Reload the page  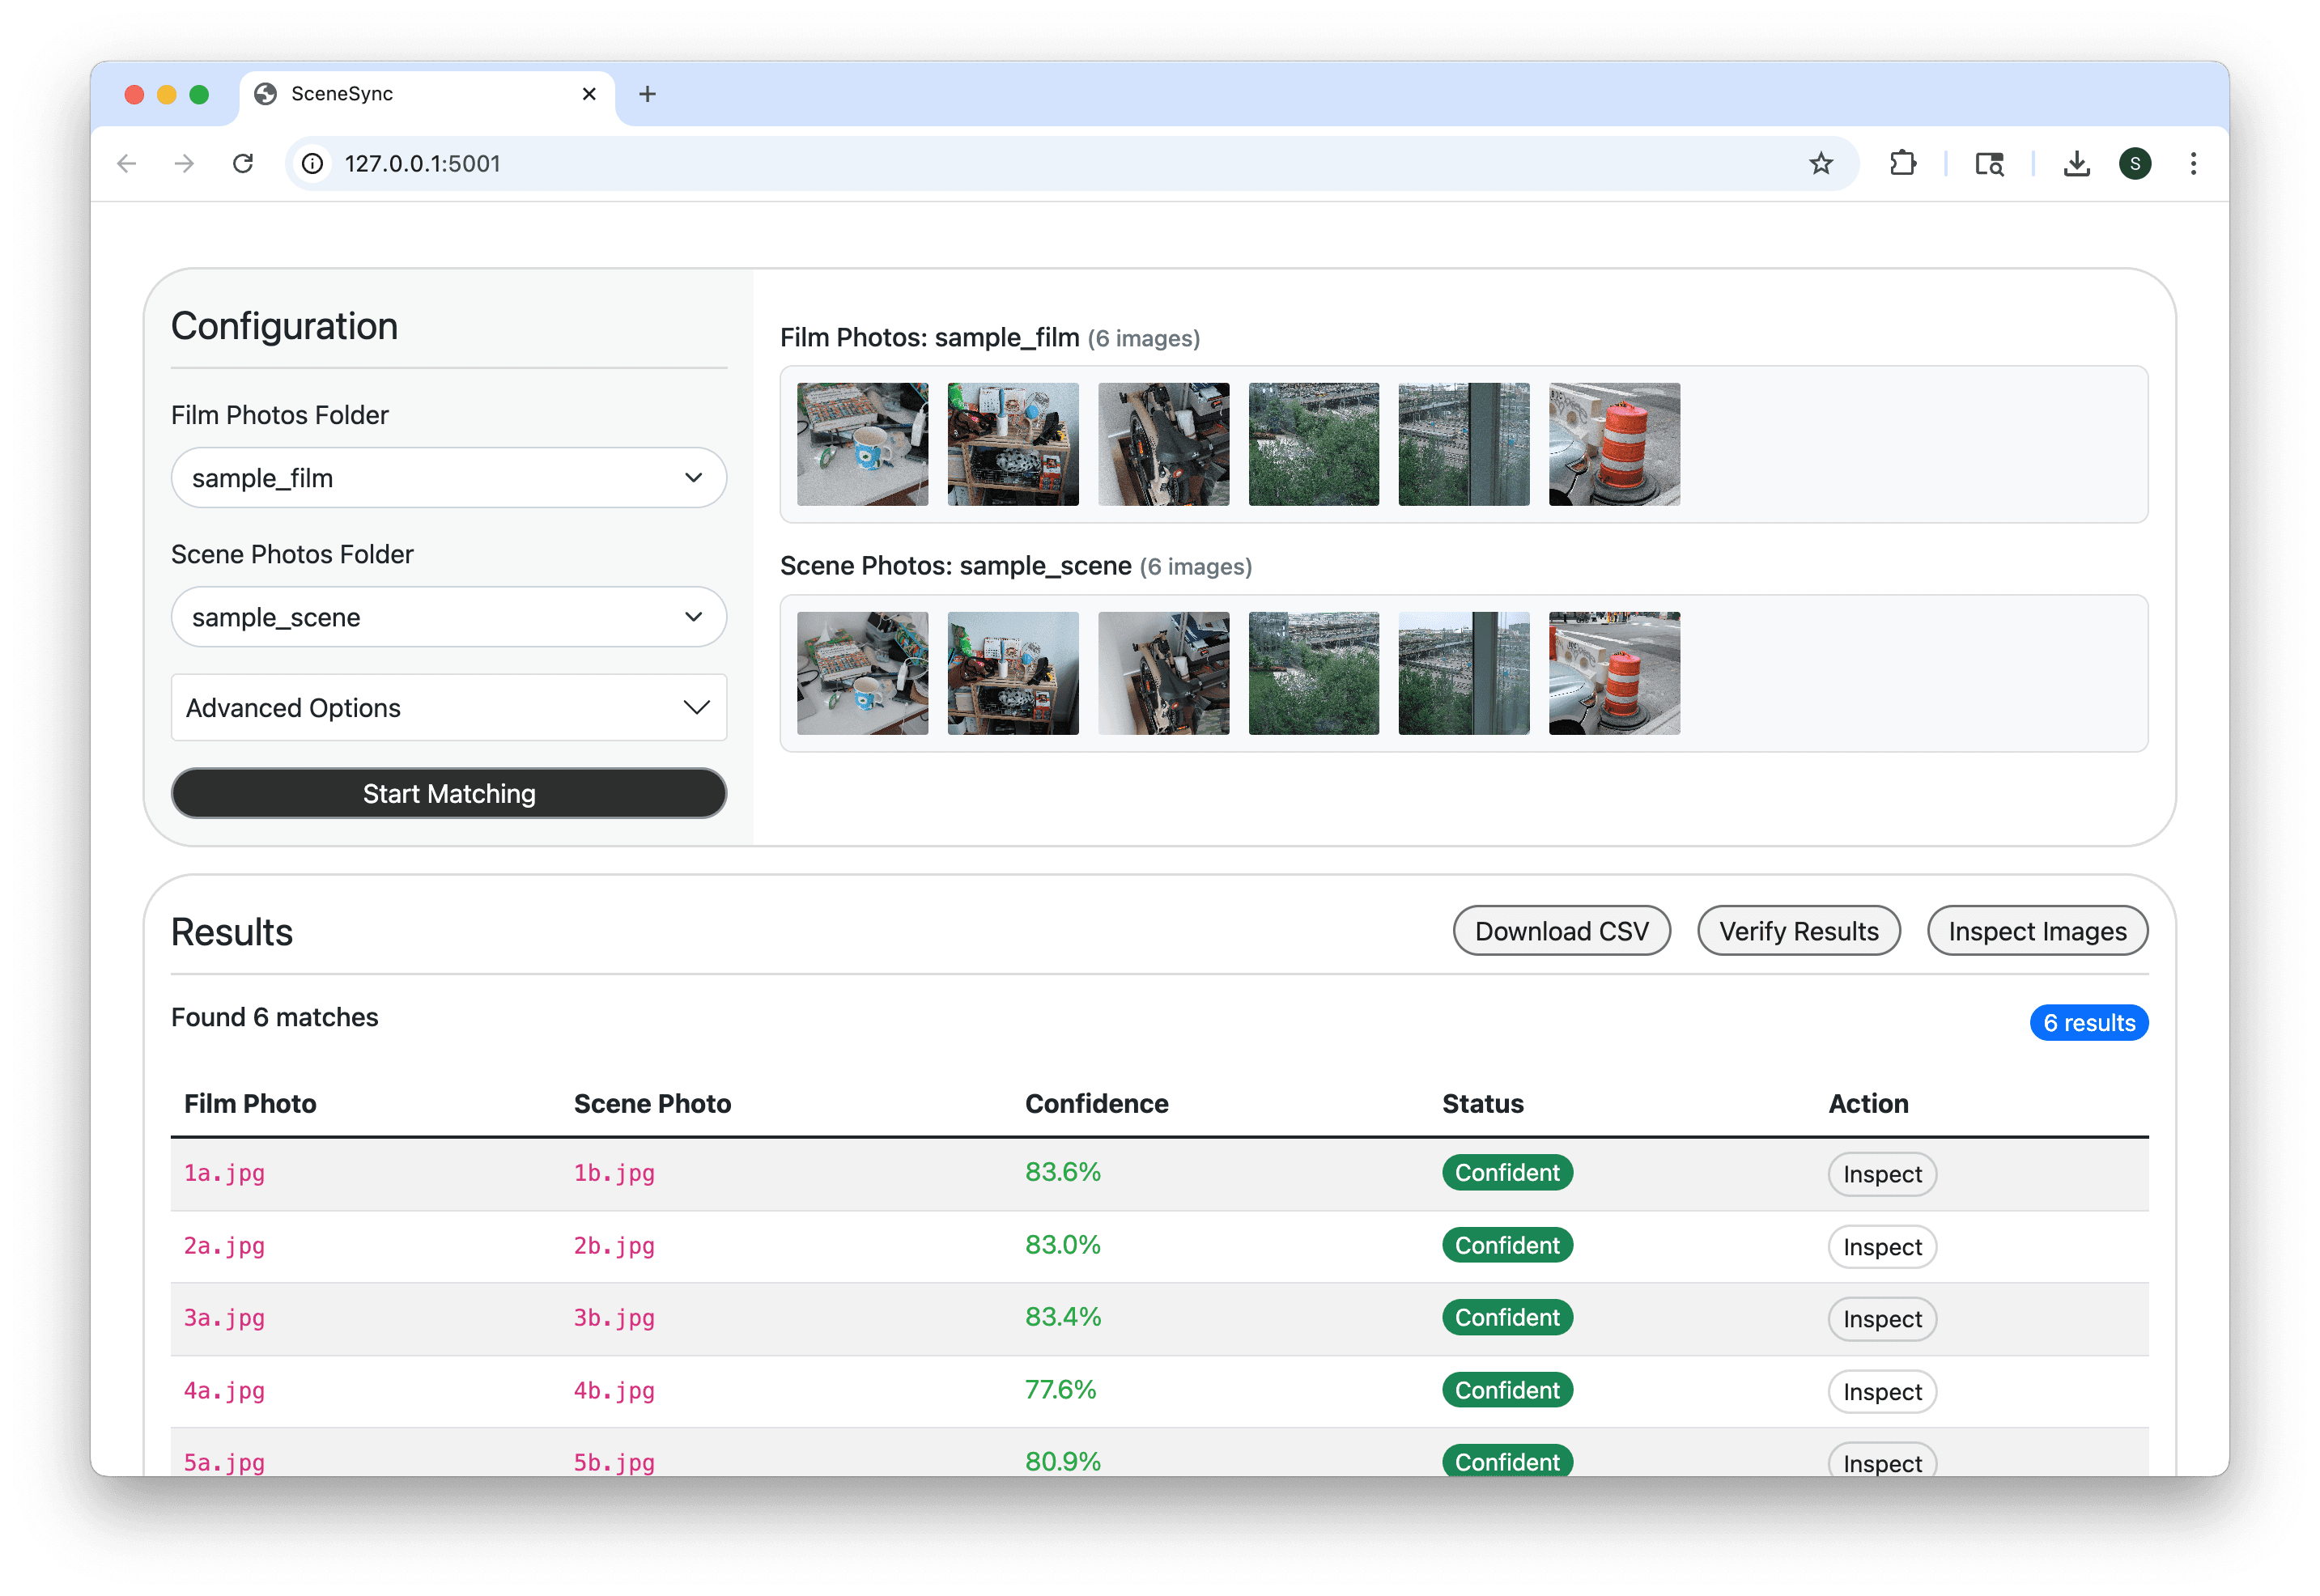click(243, 163)
